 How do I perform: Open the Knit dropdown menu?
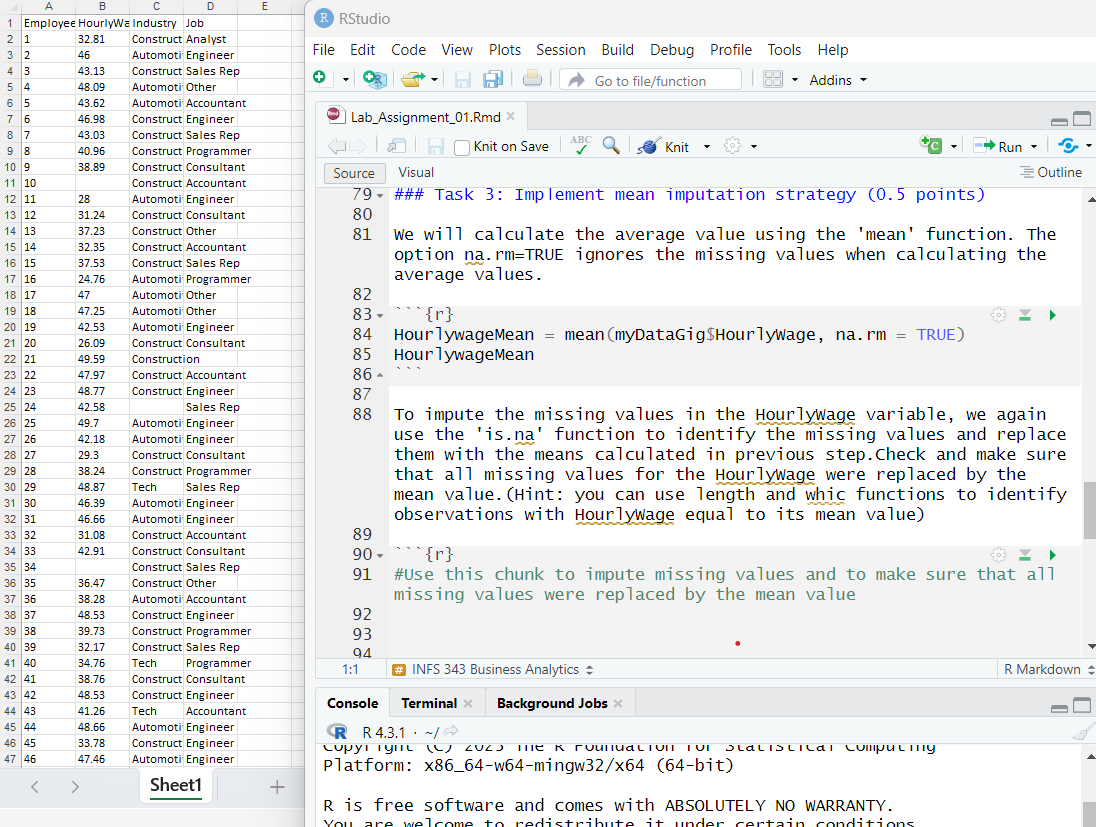pos(700,145)
